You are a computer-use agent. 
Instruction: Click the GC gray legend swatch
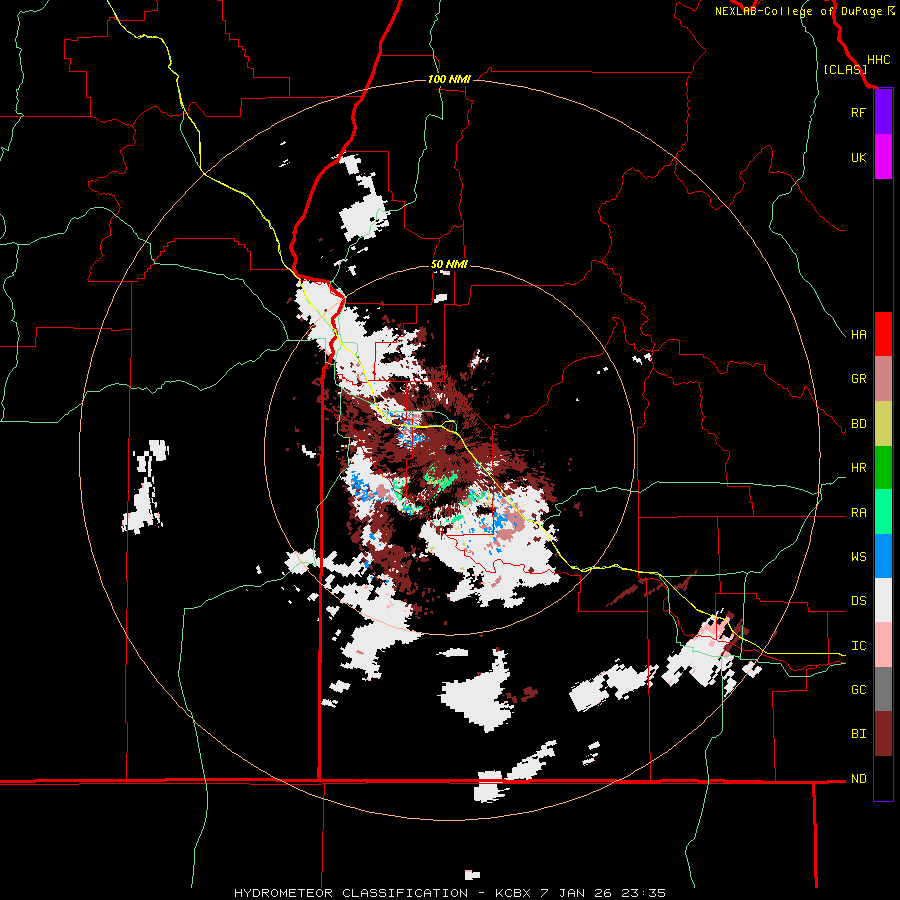[883, 689]
